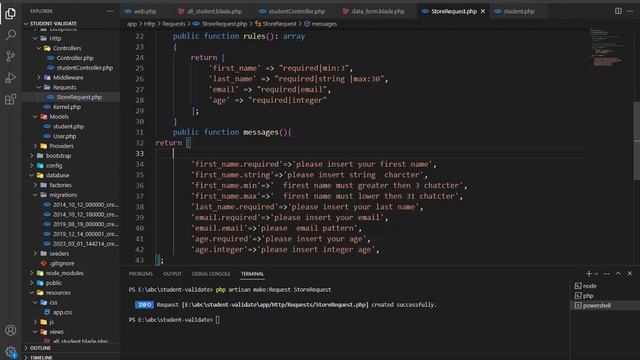Split the editor to the right
This screenshot has width=640, height=360.
[618, 11]
